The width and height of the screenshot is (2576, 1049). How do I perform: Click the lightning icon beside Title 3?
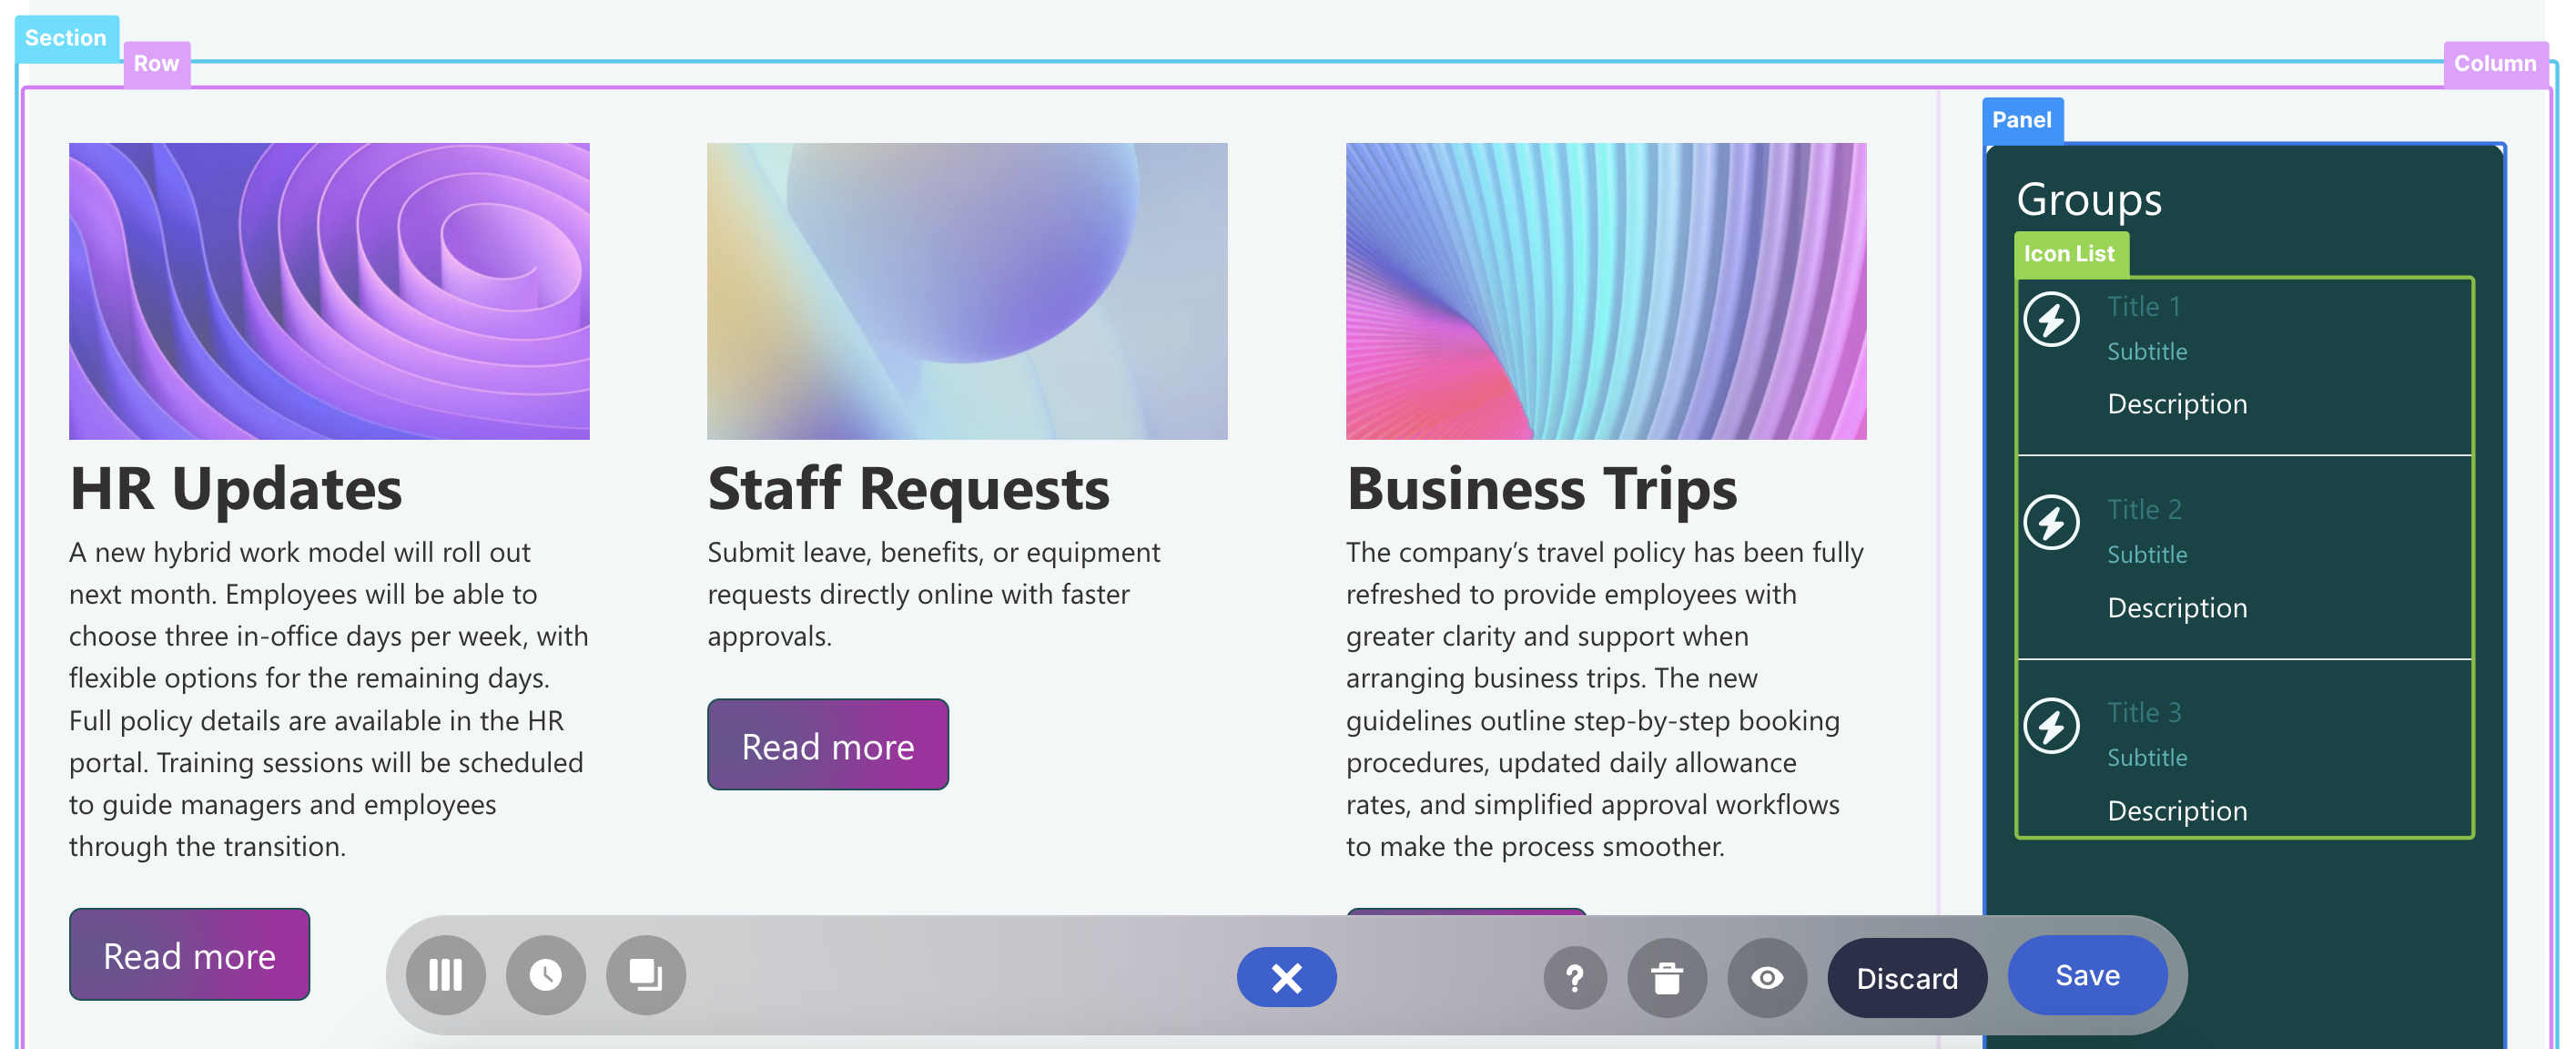[x=2050, y=726]
